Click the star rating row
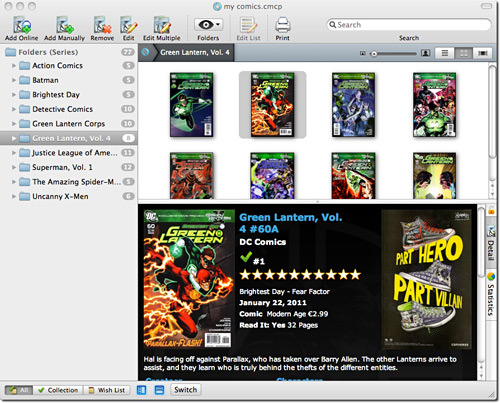Screen dimensions: 500x403 coord(300,275)
